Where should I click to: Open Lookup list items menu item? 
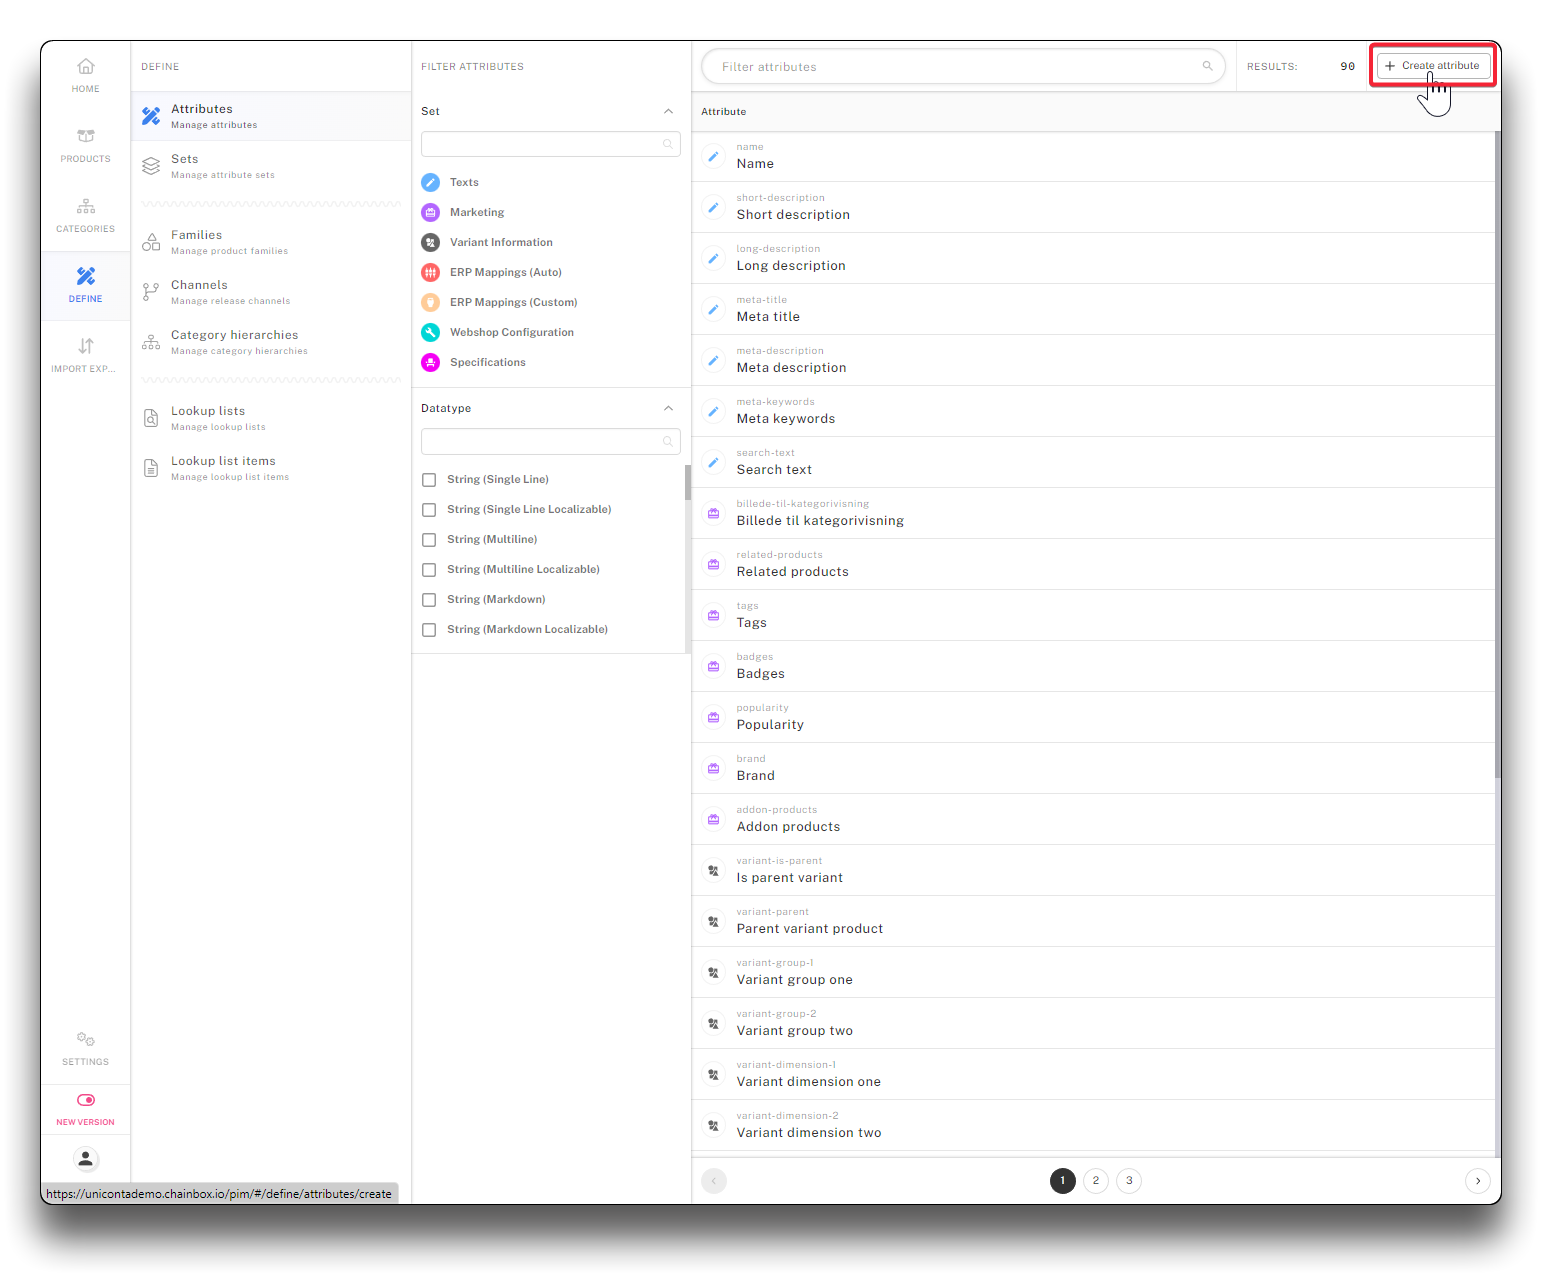(271, 468)
